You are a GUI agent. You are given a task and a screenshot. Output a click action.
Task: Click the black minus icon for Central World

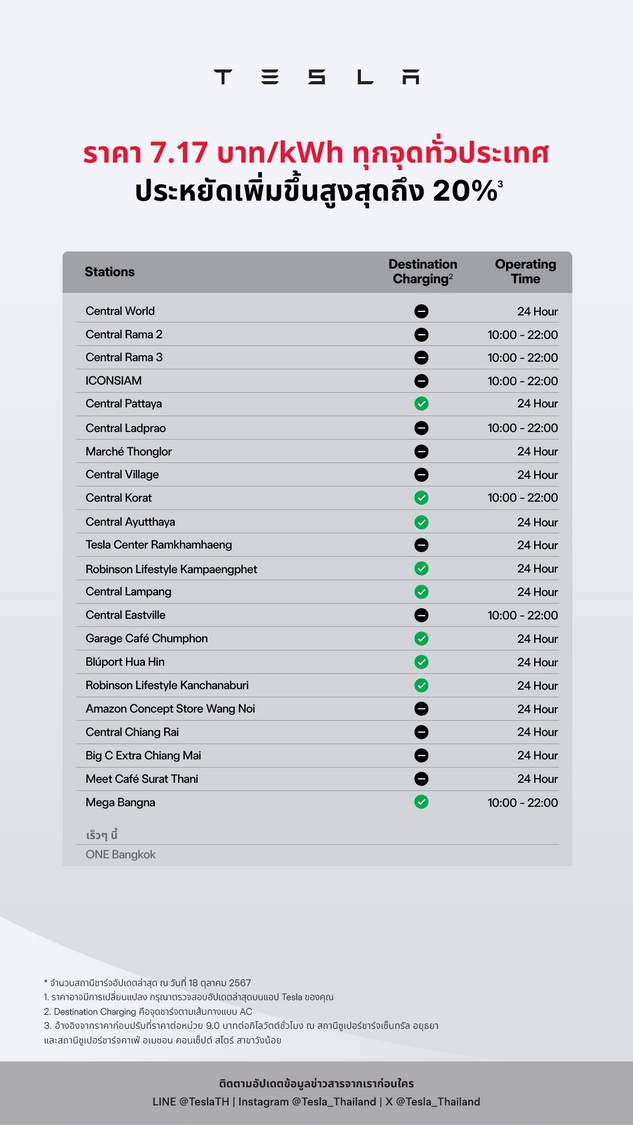(x=421, y=311)
